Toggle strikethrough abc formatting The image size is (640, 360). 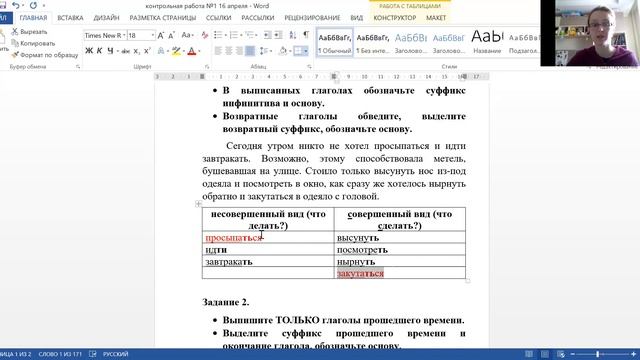(x=126, y=51)
